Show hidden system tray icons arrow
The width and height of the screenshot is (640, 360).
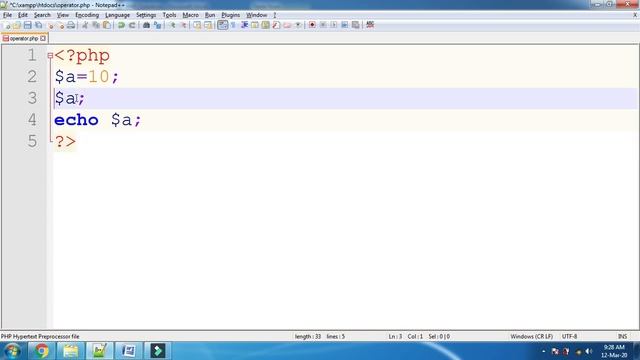(x=543, y=351)
